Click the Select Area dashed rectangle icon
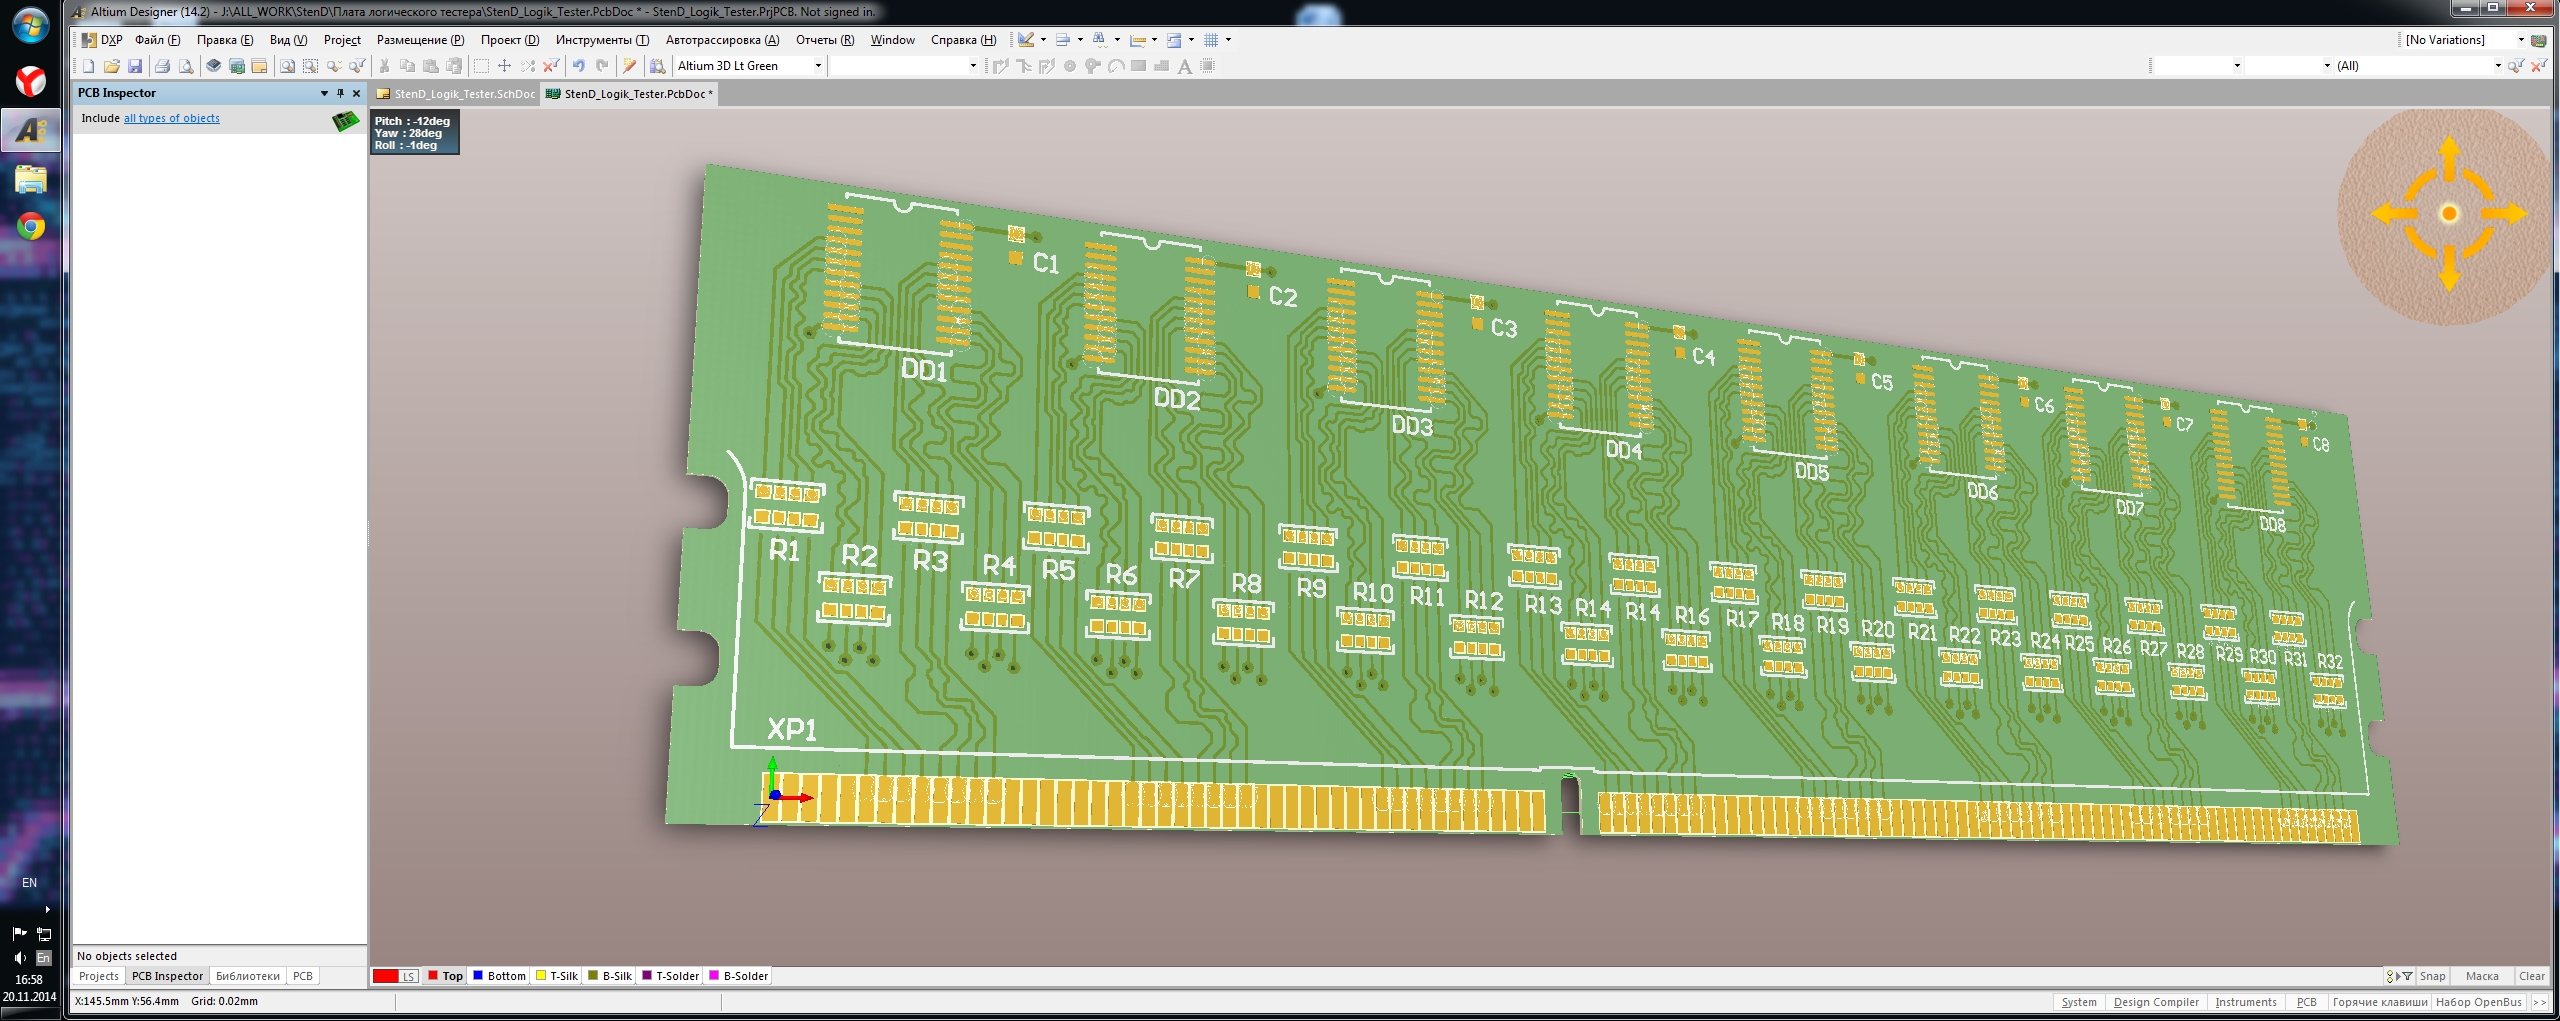2560x1021 pixels. [481, 66]
